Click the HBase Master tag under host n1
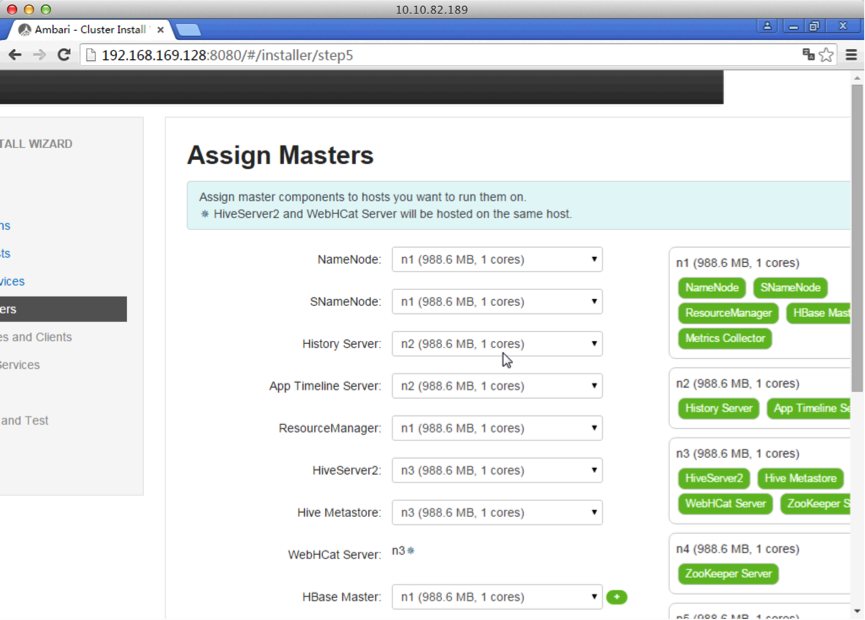 pyautogui.click(x=819, y=313)
